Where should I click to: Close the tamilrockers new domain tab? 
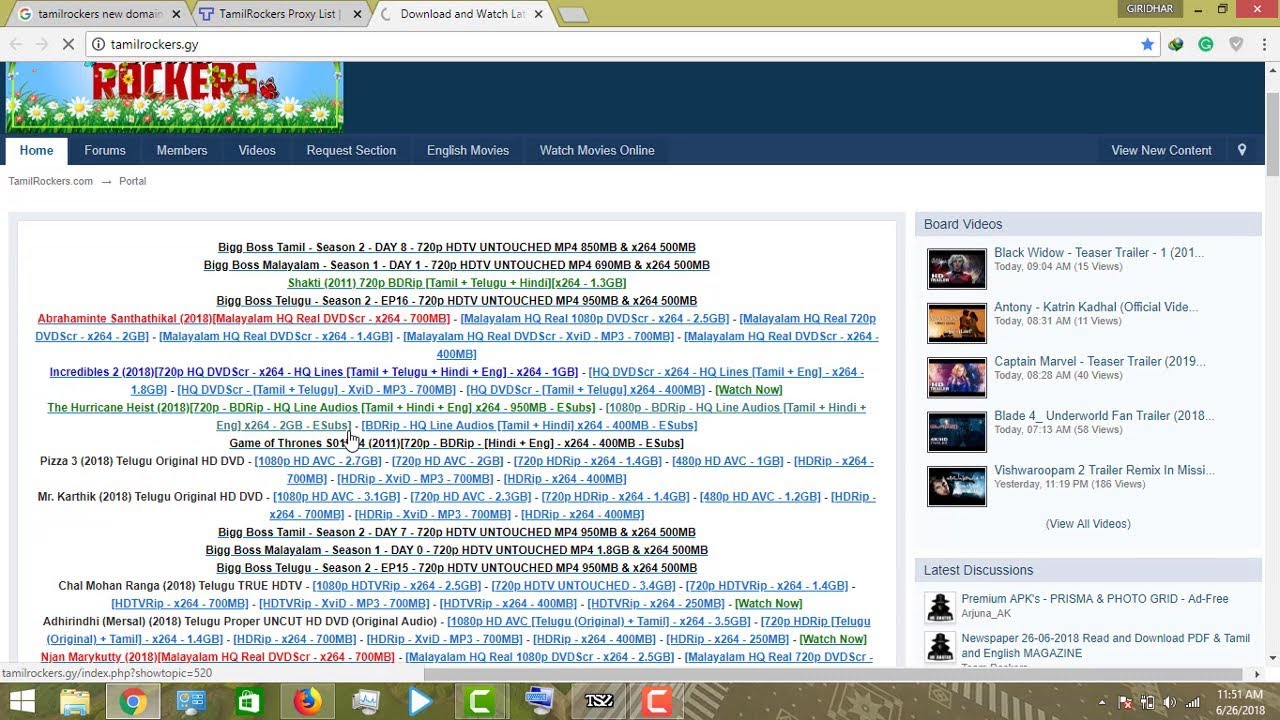pyautogui.click(x=177, y=14)
